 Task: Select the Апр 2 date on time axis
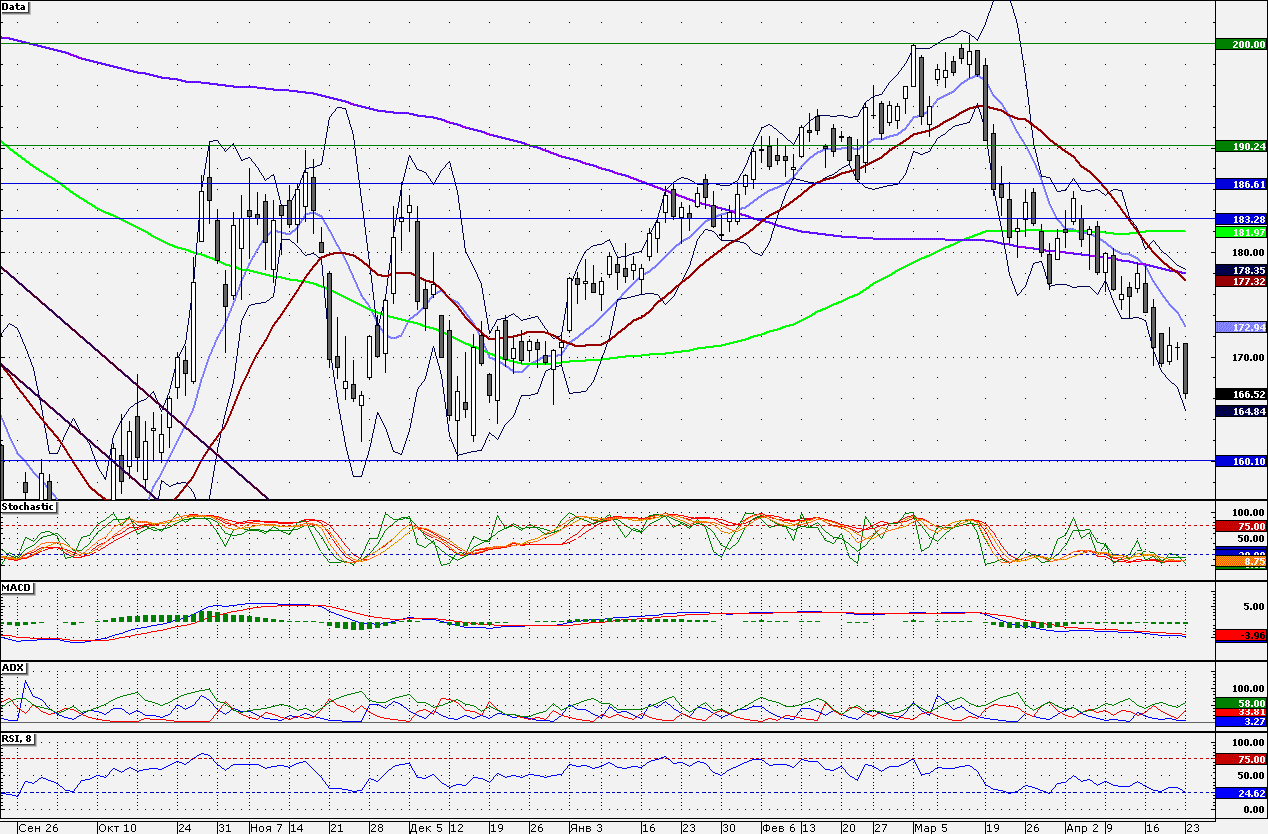point(1082,828)
